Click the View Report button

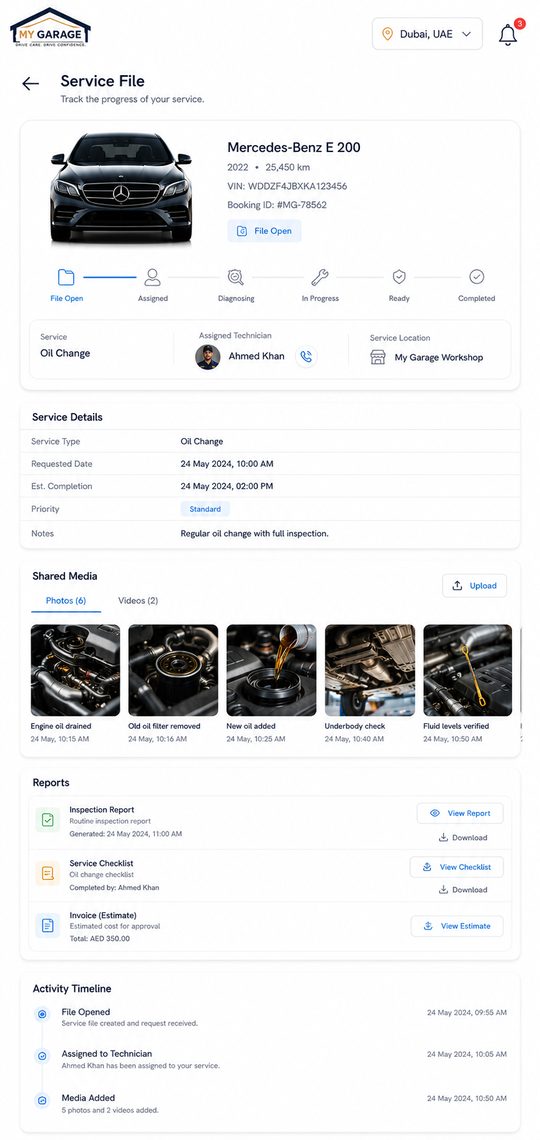click(460, 814)
